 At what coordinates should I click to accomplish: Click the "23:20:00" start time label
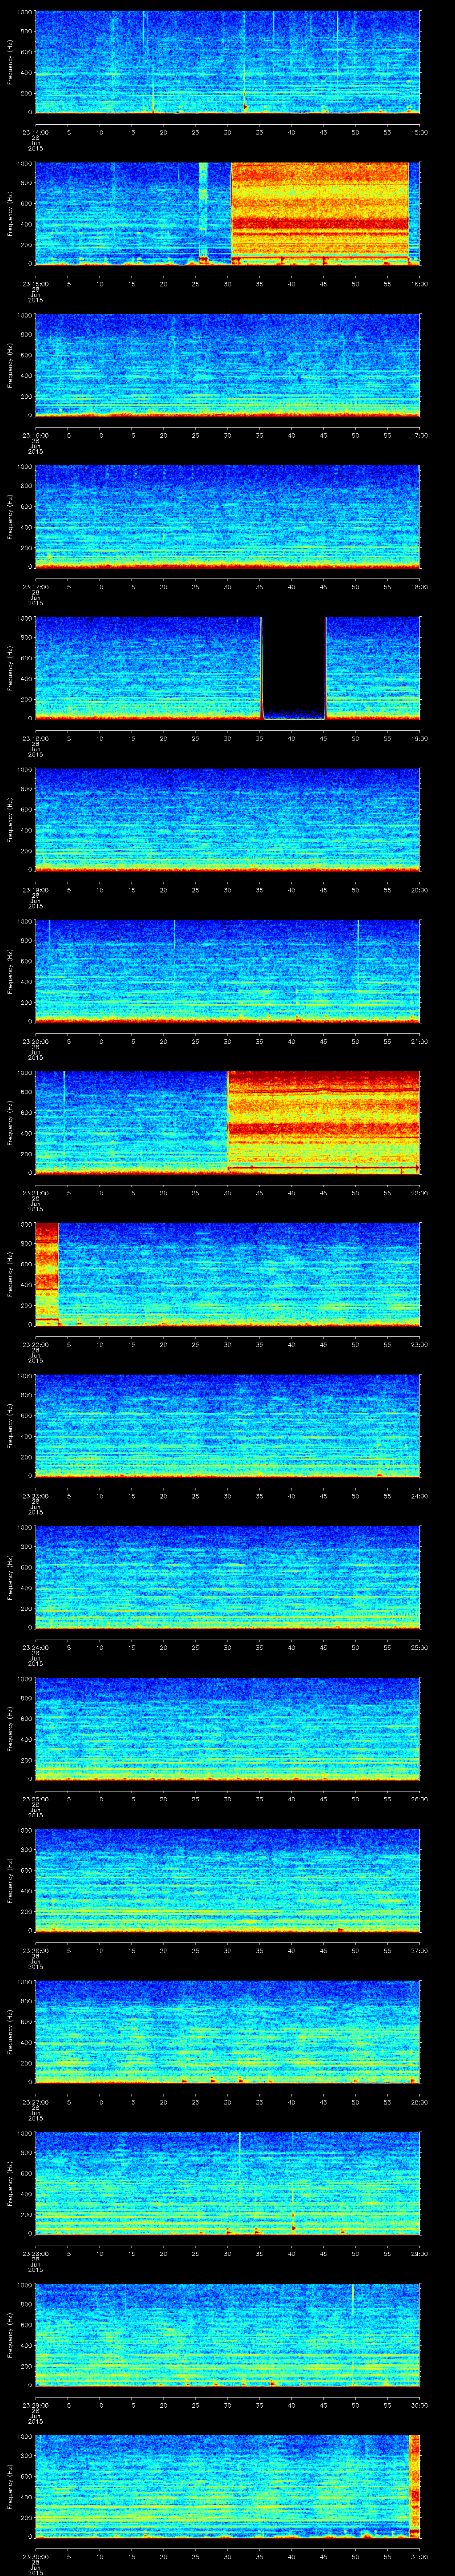[35, 1042]
